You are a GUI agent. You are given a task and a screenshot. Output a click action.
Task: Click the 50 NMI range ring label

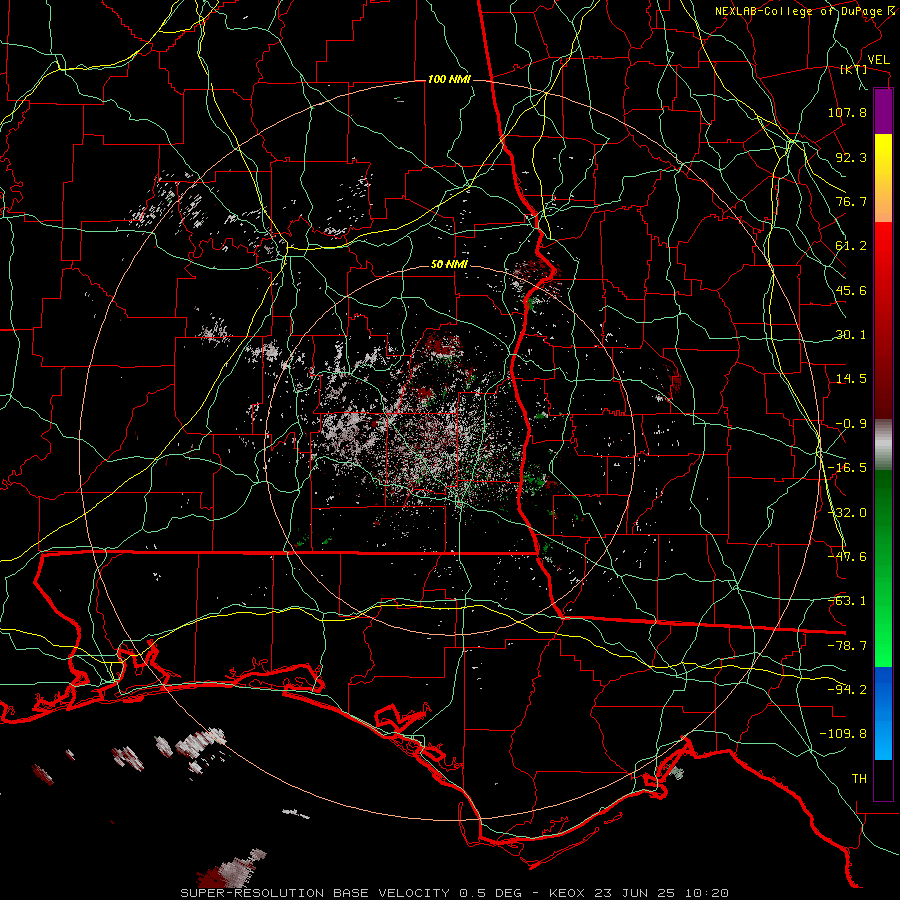449,264
